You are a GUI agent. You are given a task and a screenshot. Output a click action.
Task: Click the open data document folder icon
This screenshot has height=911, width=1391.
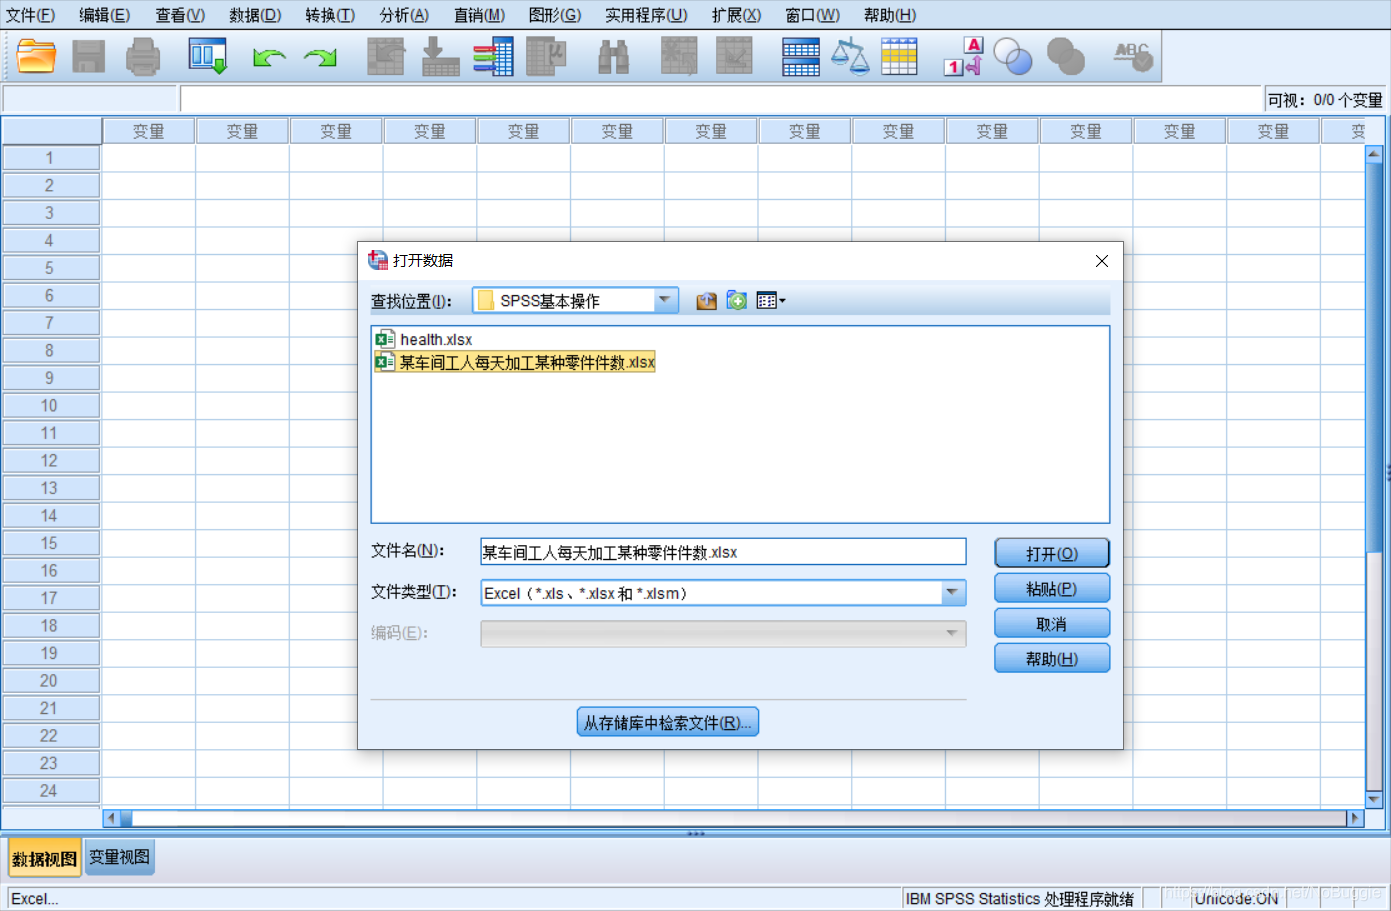(x=36, y=56)
